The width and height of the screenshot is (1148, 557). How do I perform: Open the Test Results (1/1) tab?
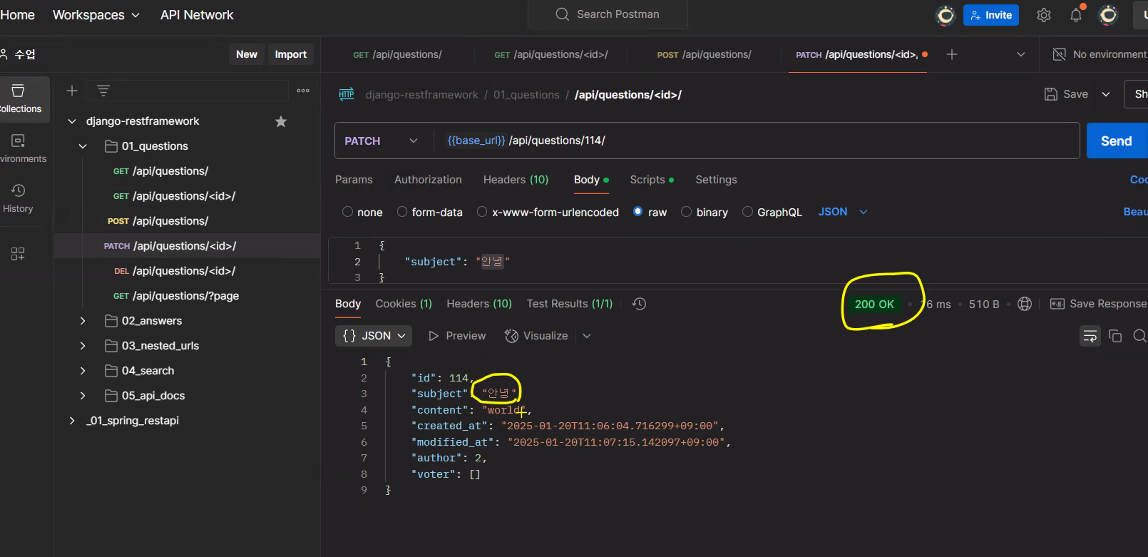point(570,304)
